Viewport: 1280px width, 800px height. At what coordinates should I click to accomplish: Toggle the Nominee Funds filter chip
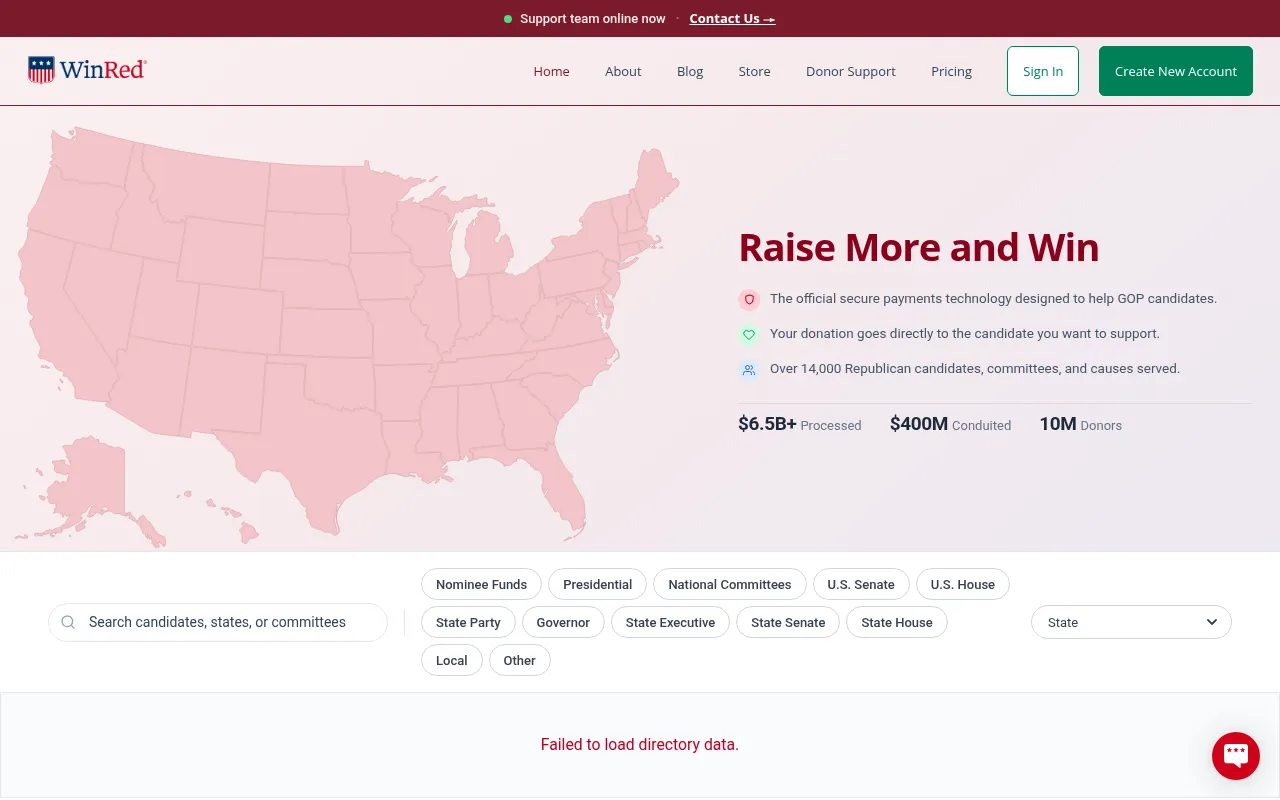(481, 584)
